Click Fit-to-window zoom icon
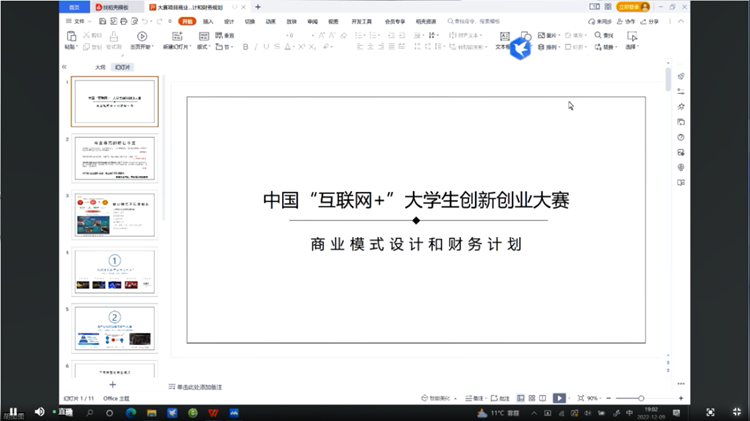The width and height of the screenshot is (750, 421). (x=581, y=398)
